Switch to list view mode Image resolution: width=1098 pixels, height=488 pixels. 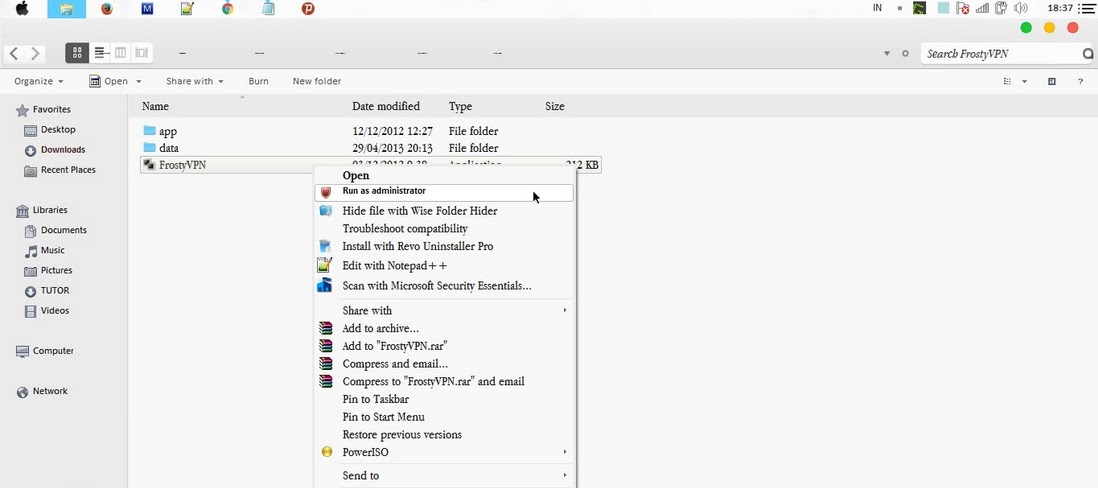pyautogui.click(x=99, y=53)
